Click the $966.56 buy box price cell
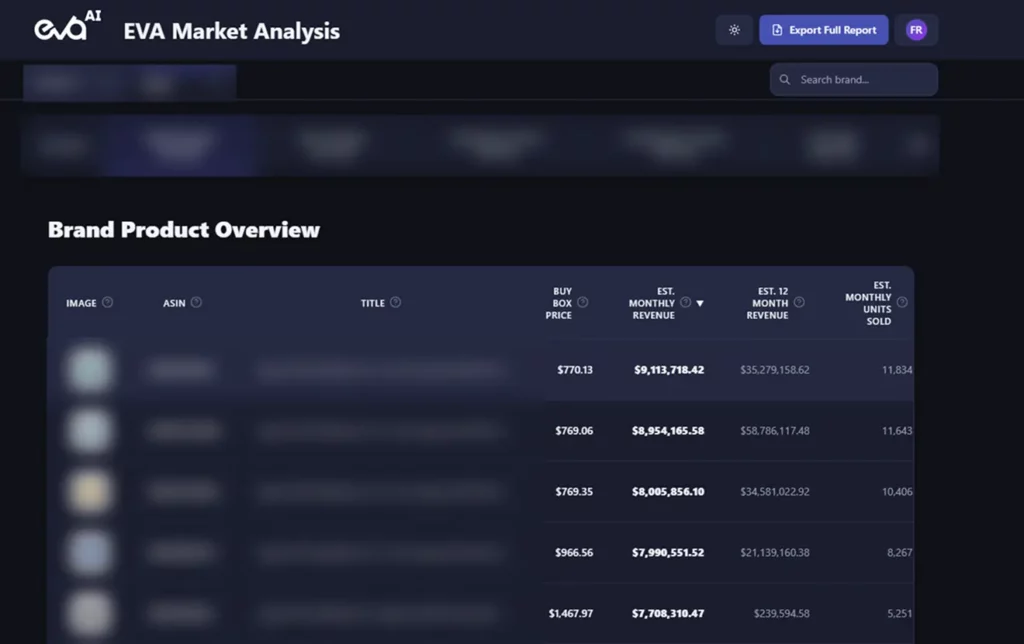Viewport: 1024px width, 644px height. [573, 553]
